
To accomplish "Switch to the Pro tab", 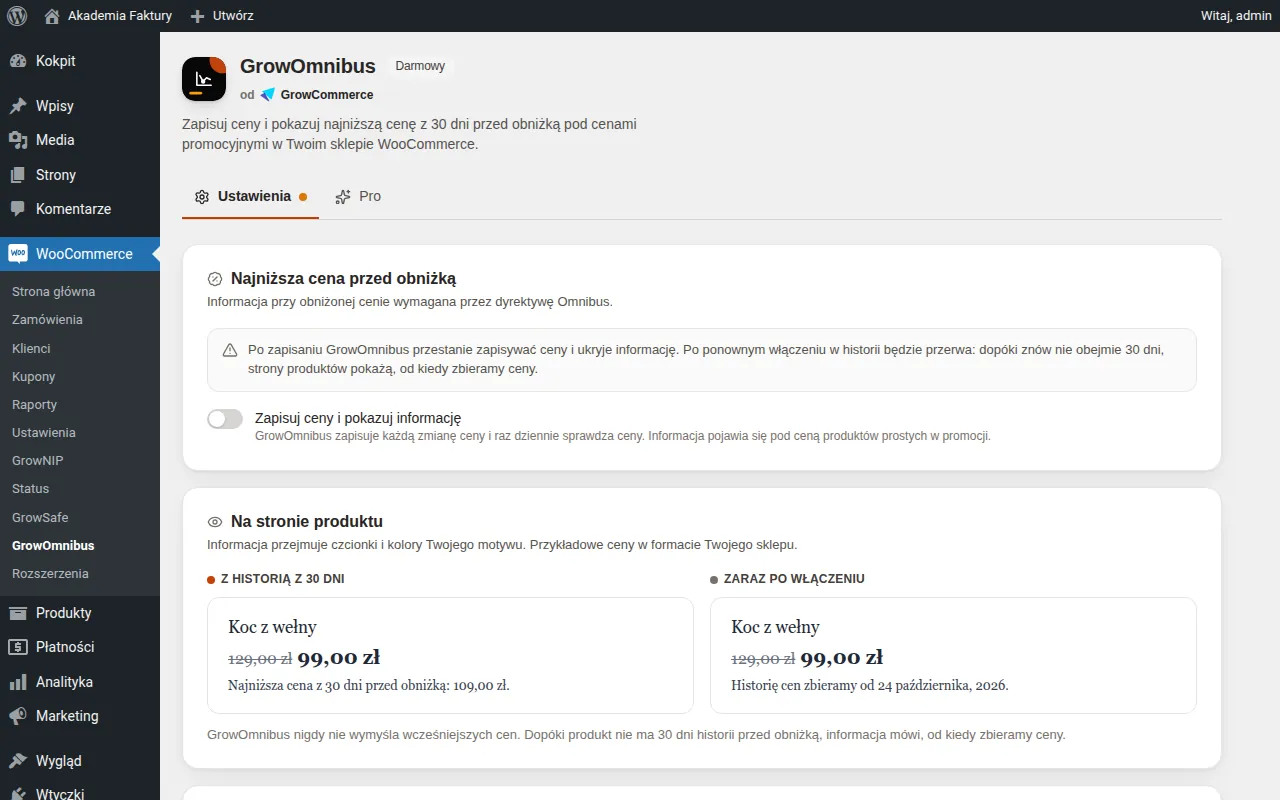I will [x=358, y=196].
